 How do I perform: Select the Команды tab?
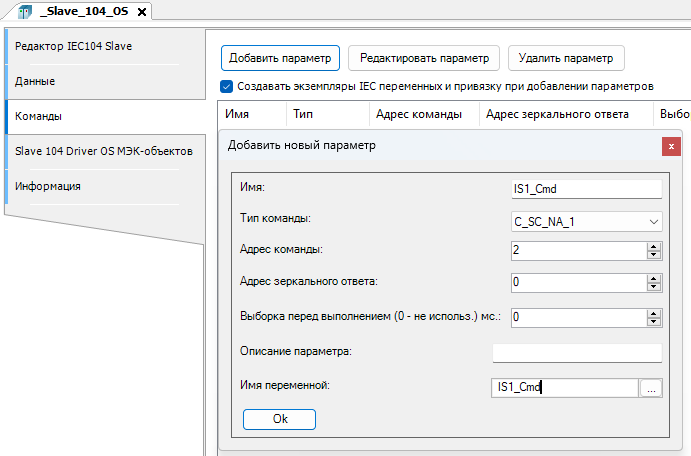[39, 116]
